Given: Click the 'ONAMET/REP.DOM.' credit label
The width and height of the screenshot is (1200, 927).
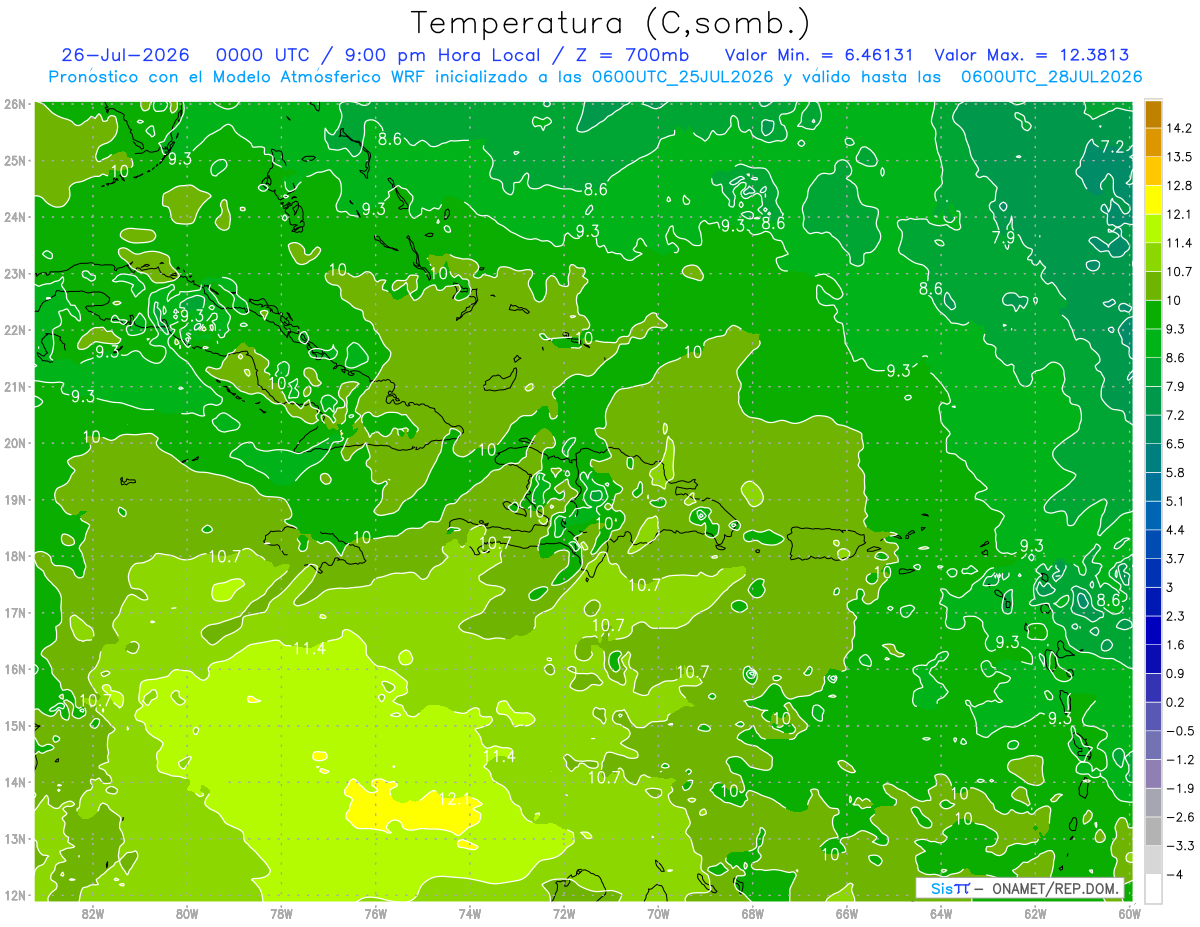Looking at the screenshot, I should tap(1055, 889).
